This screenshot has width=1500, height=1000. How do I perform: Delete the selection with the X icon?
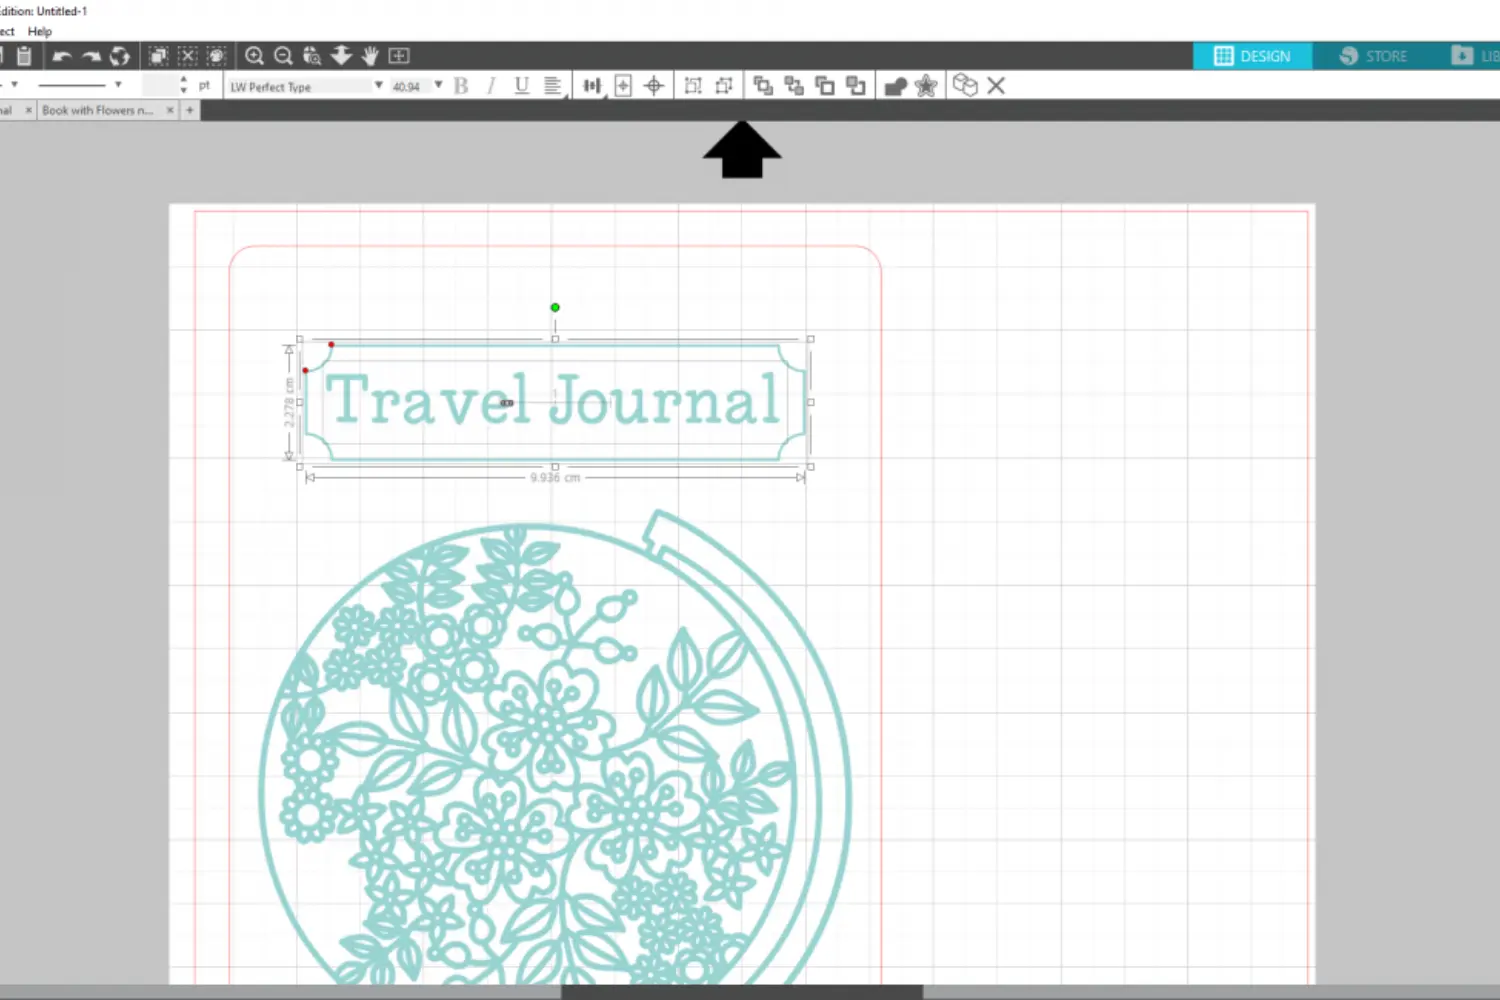[996, 86]
